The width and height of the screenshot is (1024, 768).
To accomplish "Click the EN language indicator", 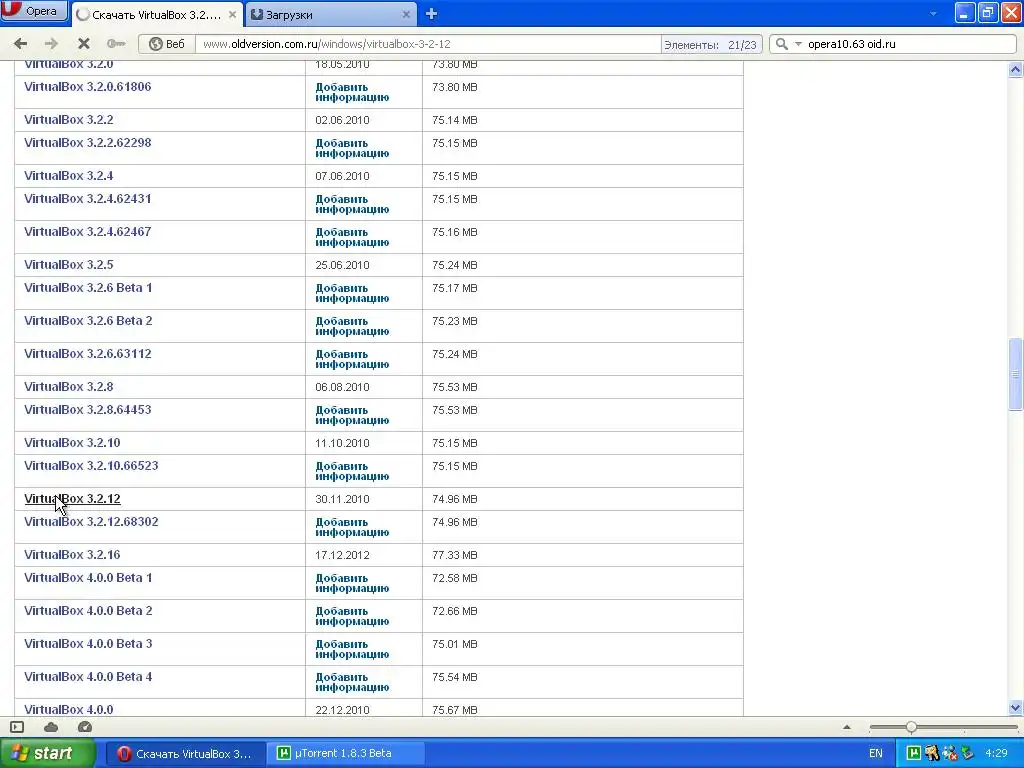I will 875,754.
